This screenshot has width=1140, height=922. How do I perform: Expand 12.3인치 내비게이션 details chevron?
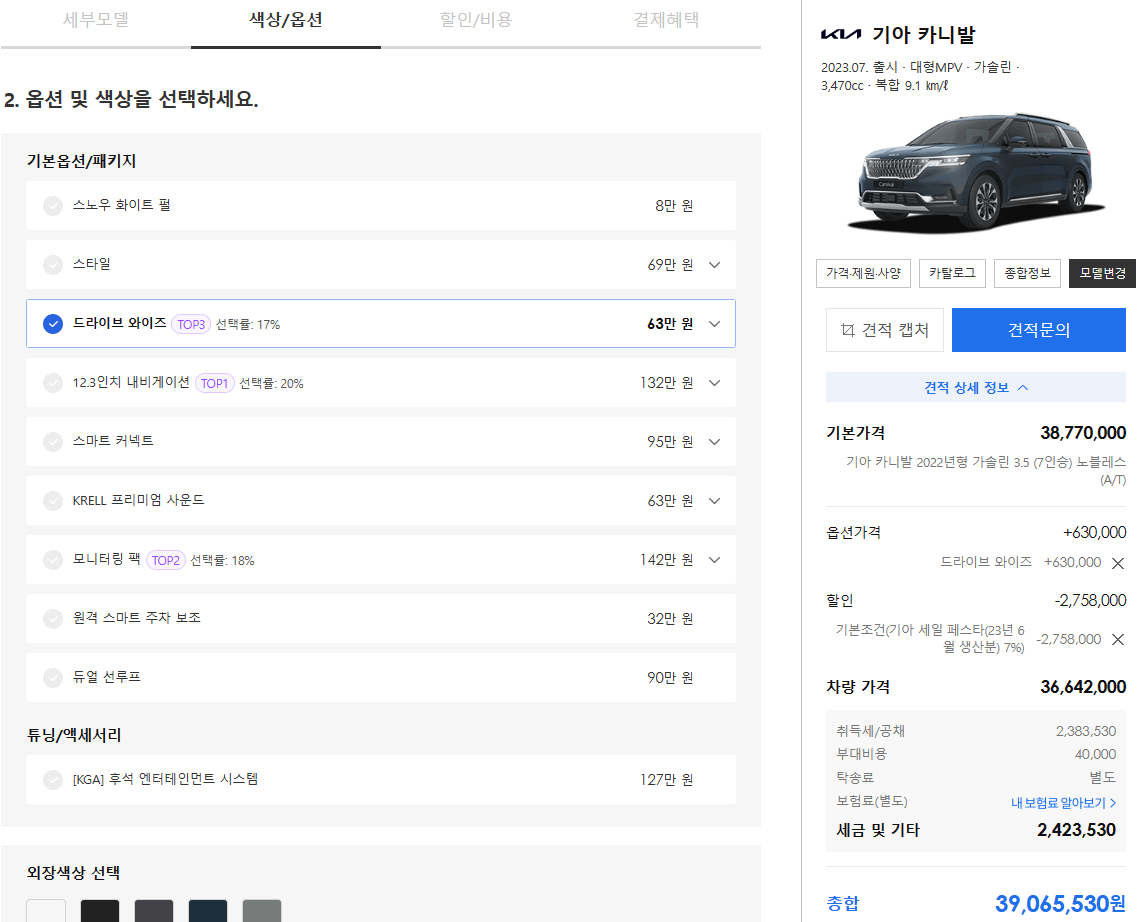(715, 382)
